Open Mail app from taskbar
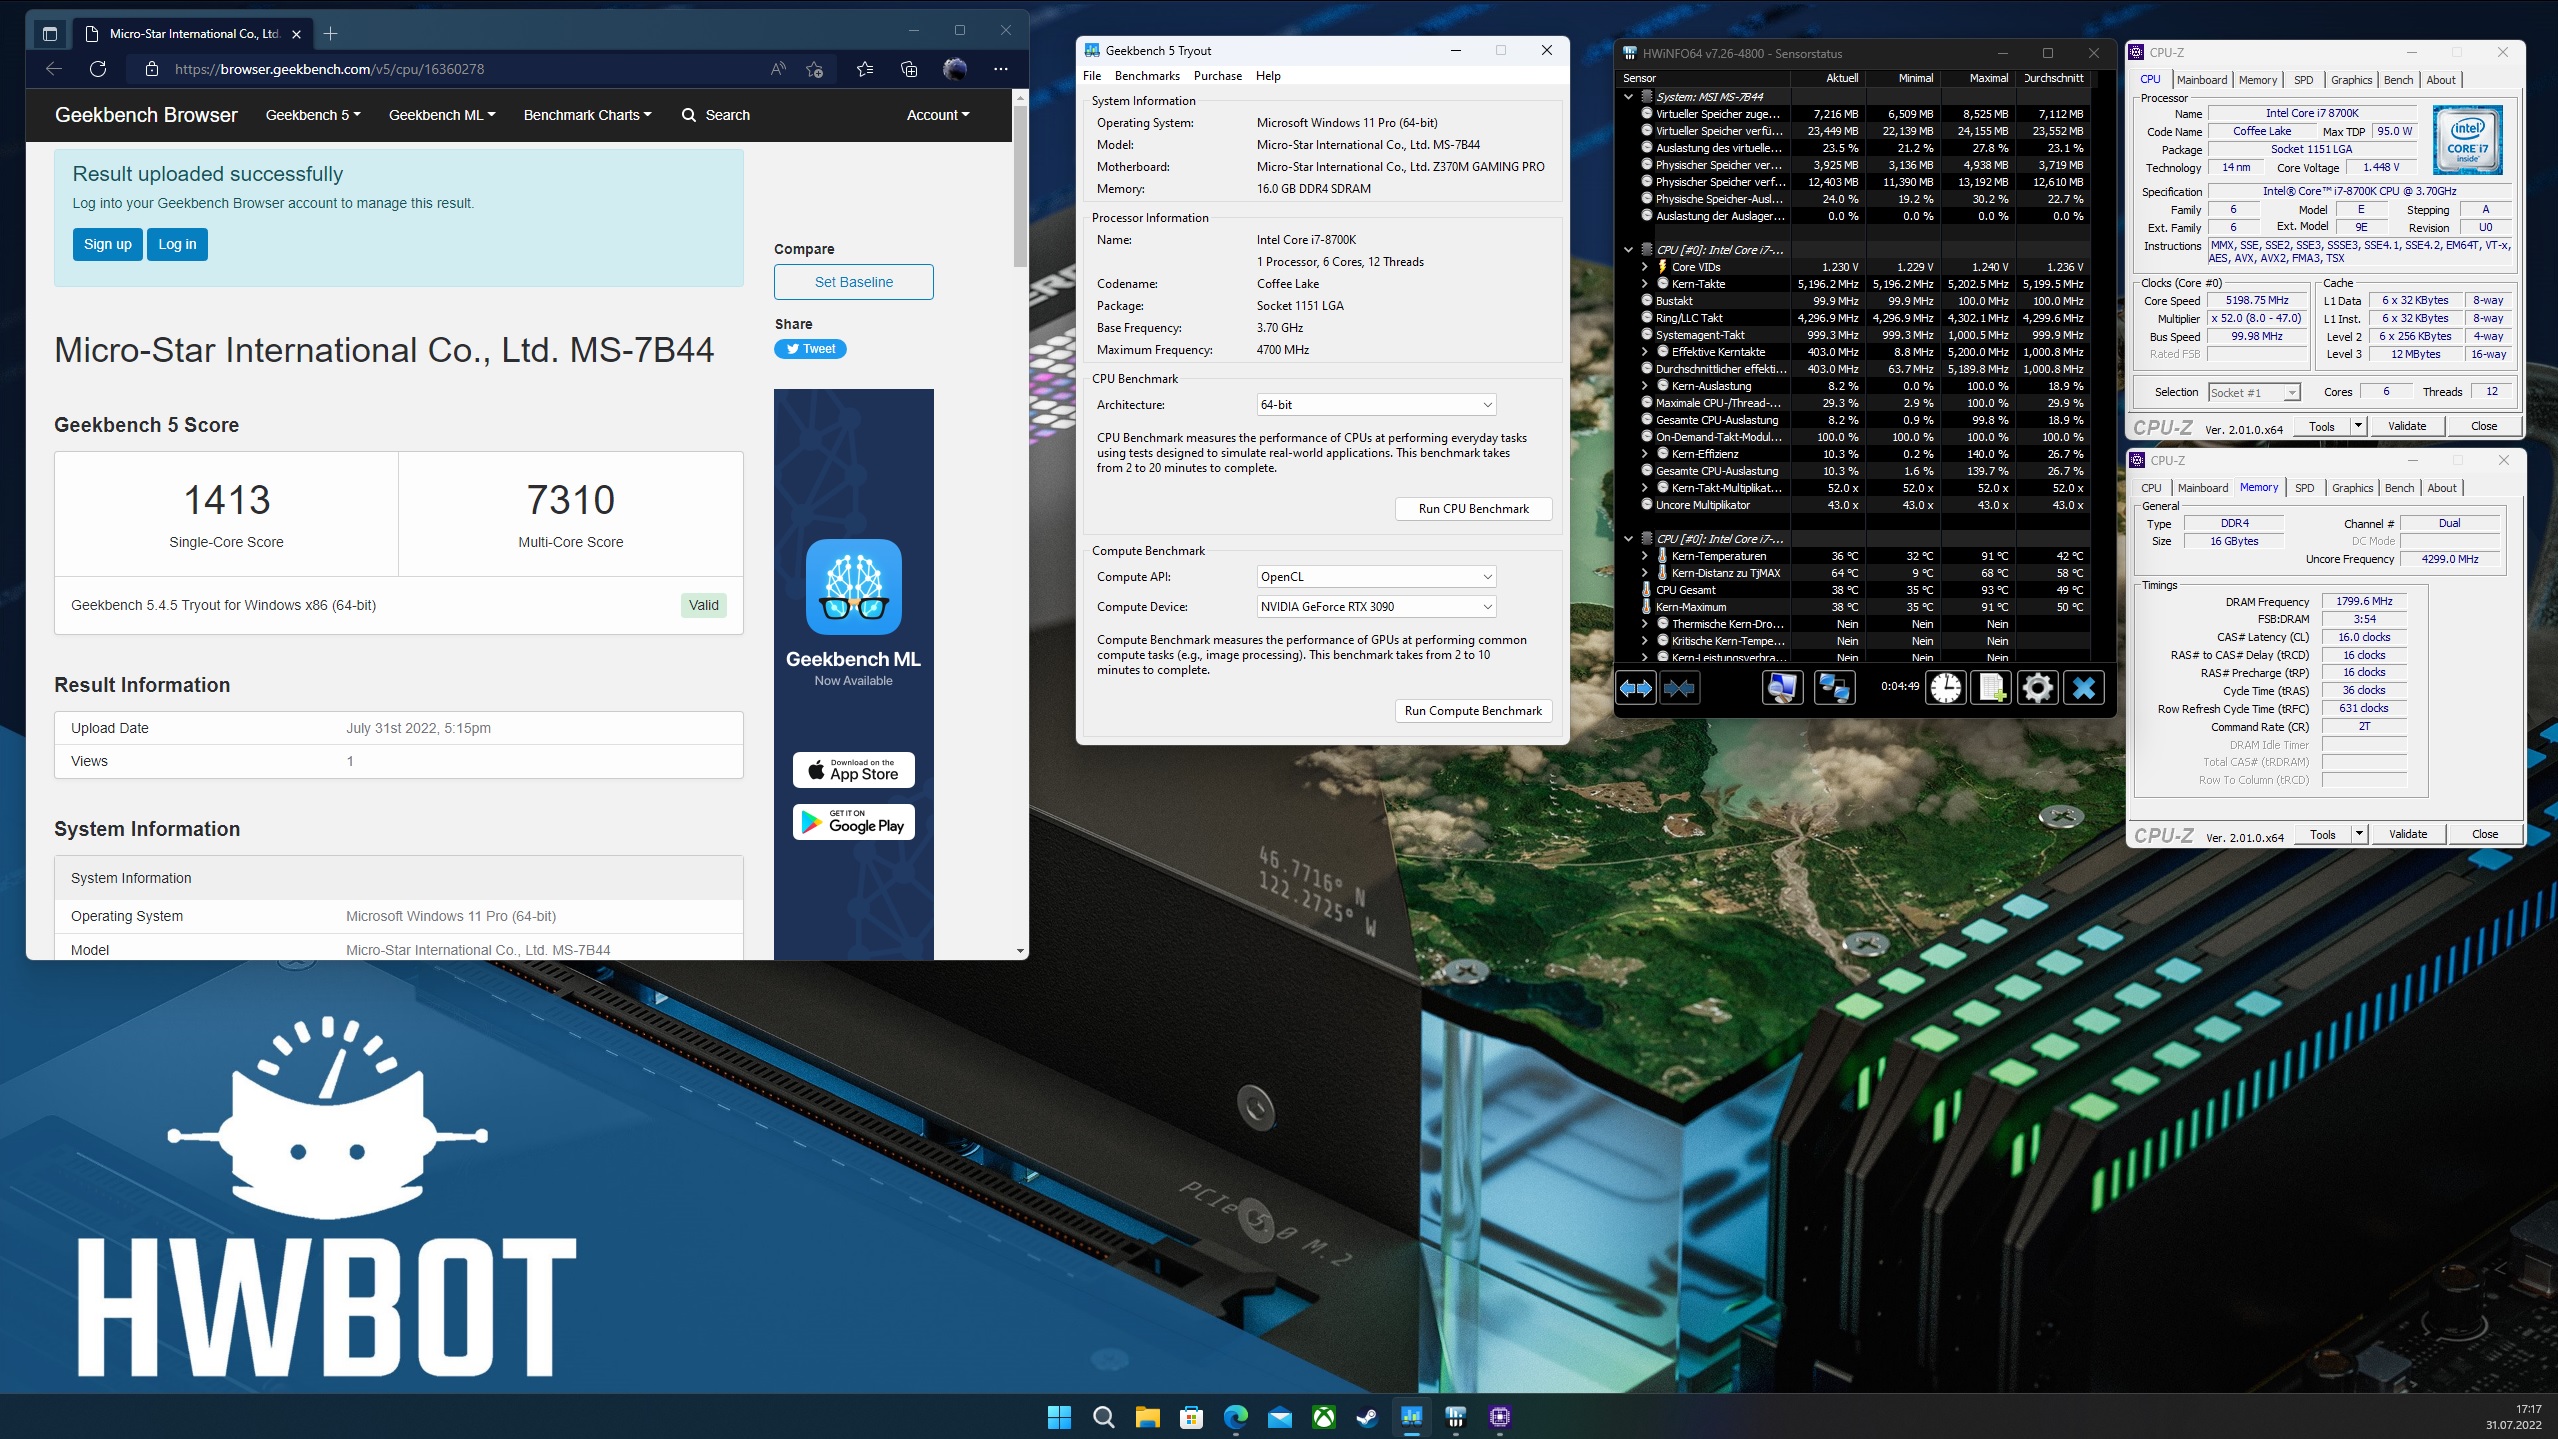The image size is (2558, 1439). point(1279,1416)
